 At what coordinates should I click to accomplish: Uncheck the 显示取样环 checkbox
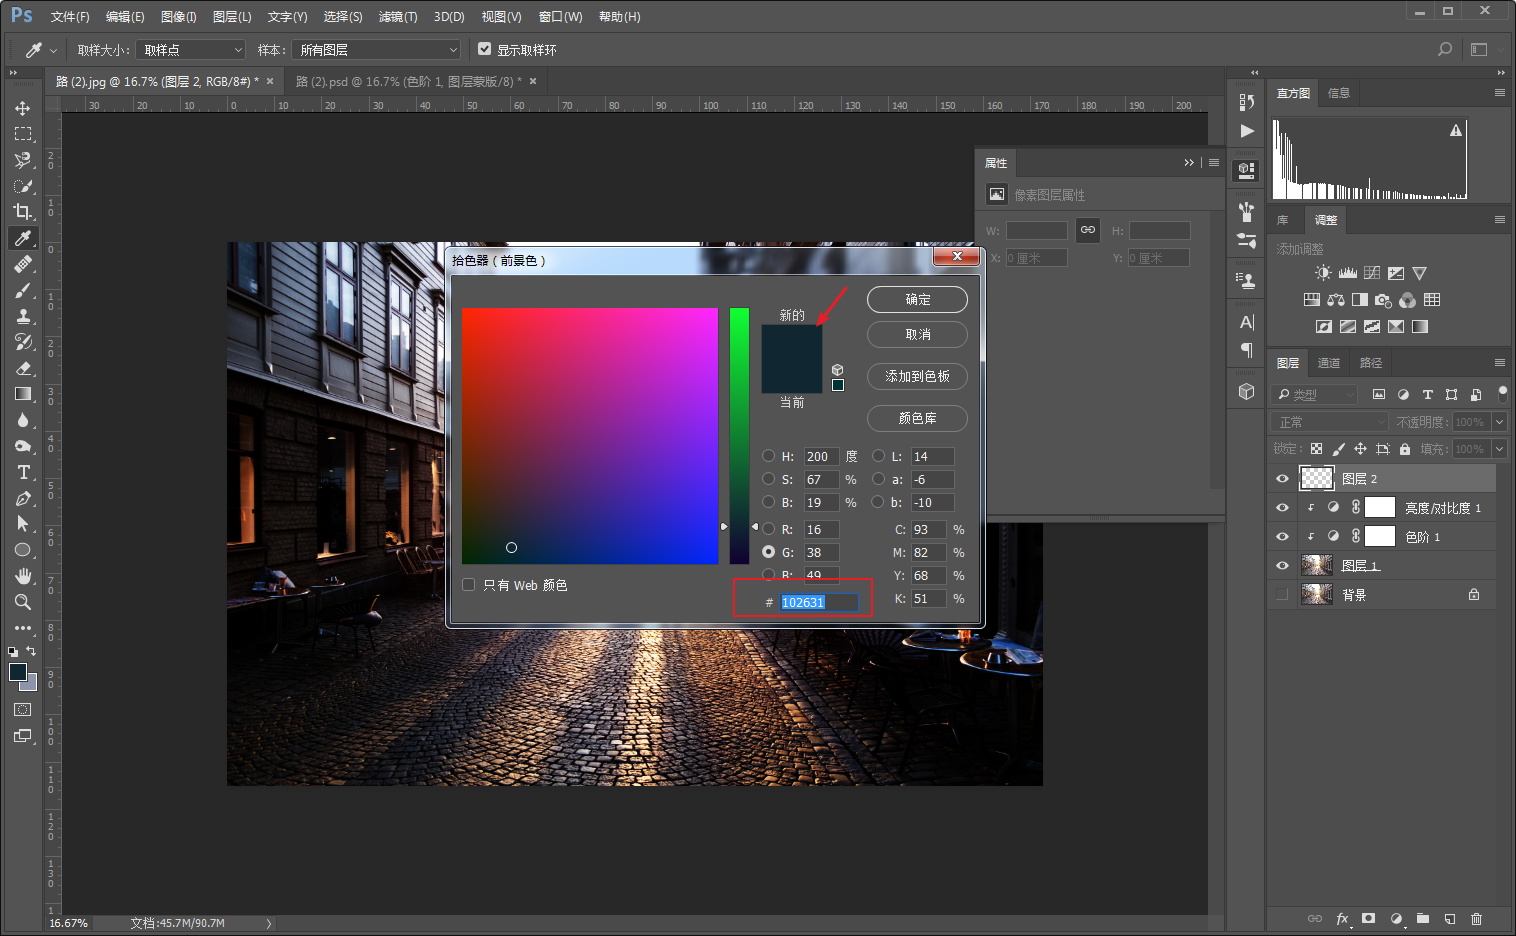(x=485, y=49)
